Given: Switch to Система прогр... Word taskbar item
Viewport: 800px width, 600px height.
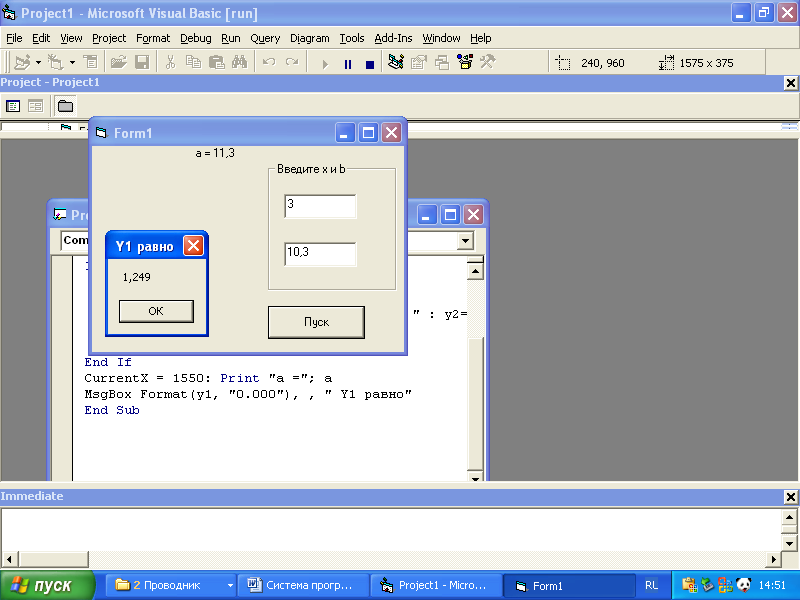Looking at the screenshot, I should point(304,585).
